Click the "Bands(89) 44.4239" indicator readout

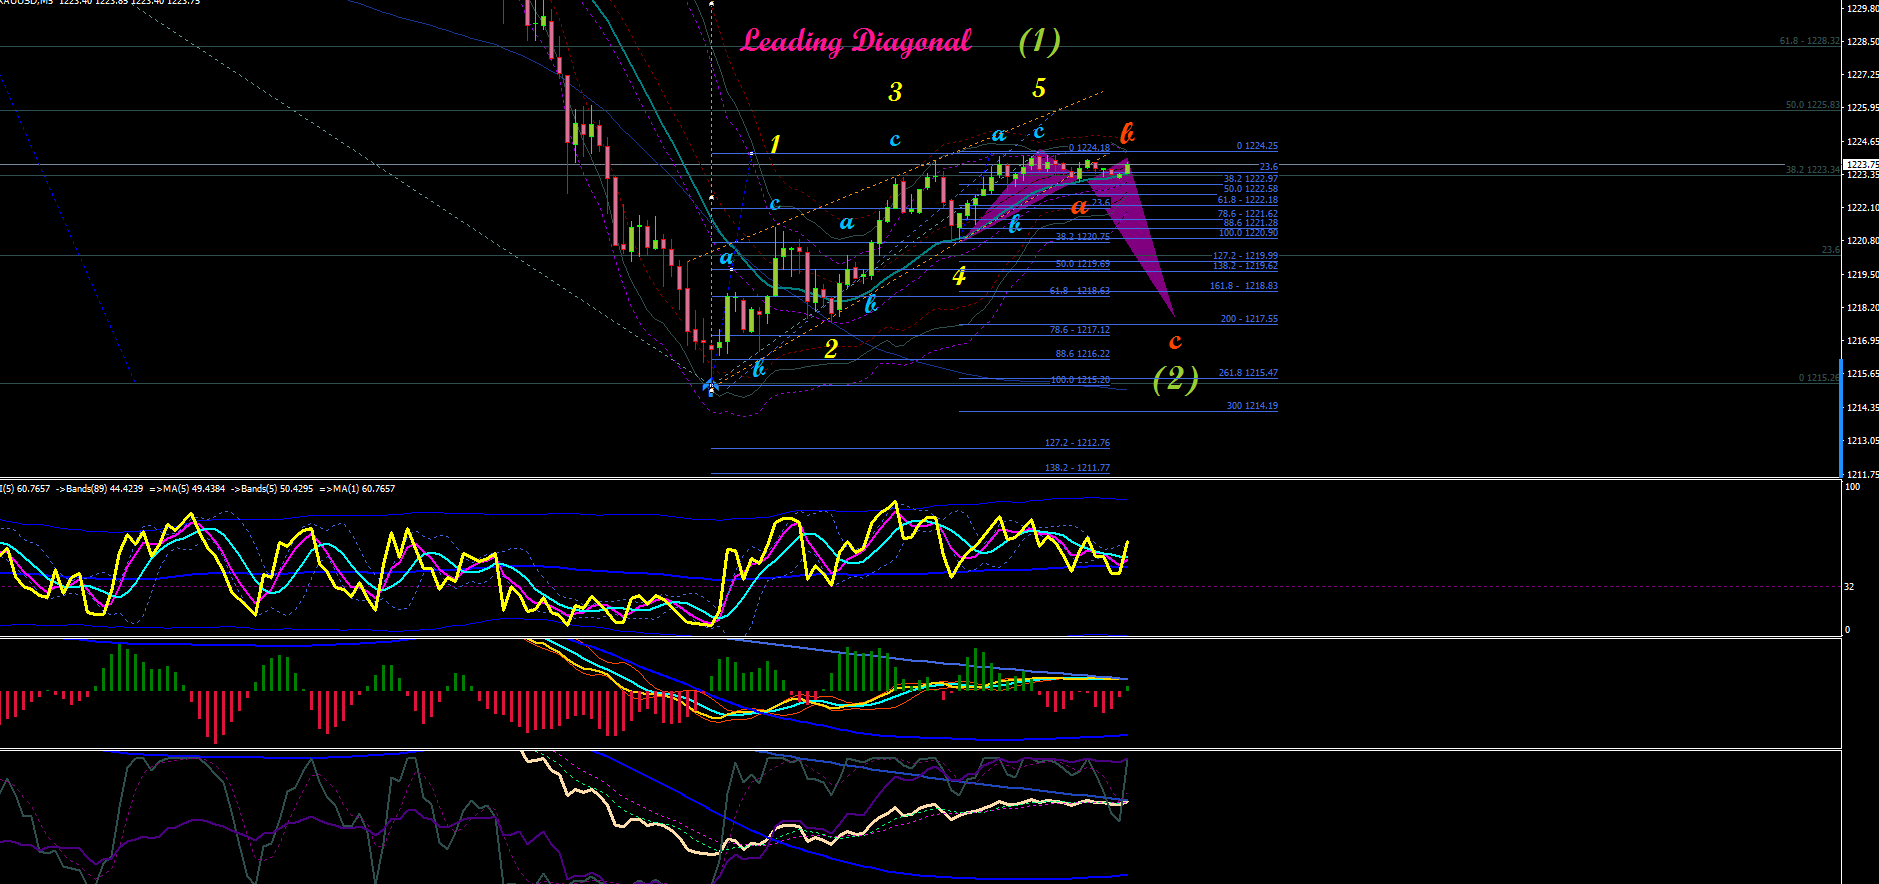(x=104, y=489)
